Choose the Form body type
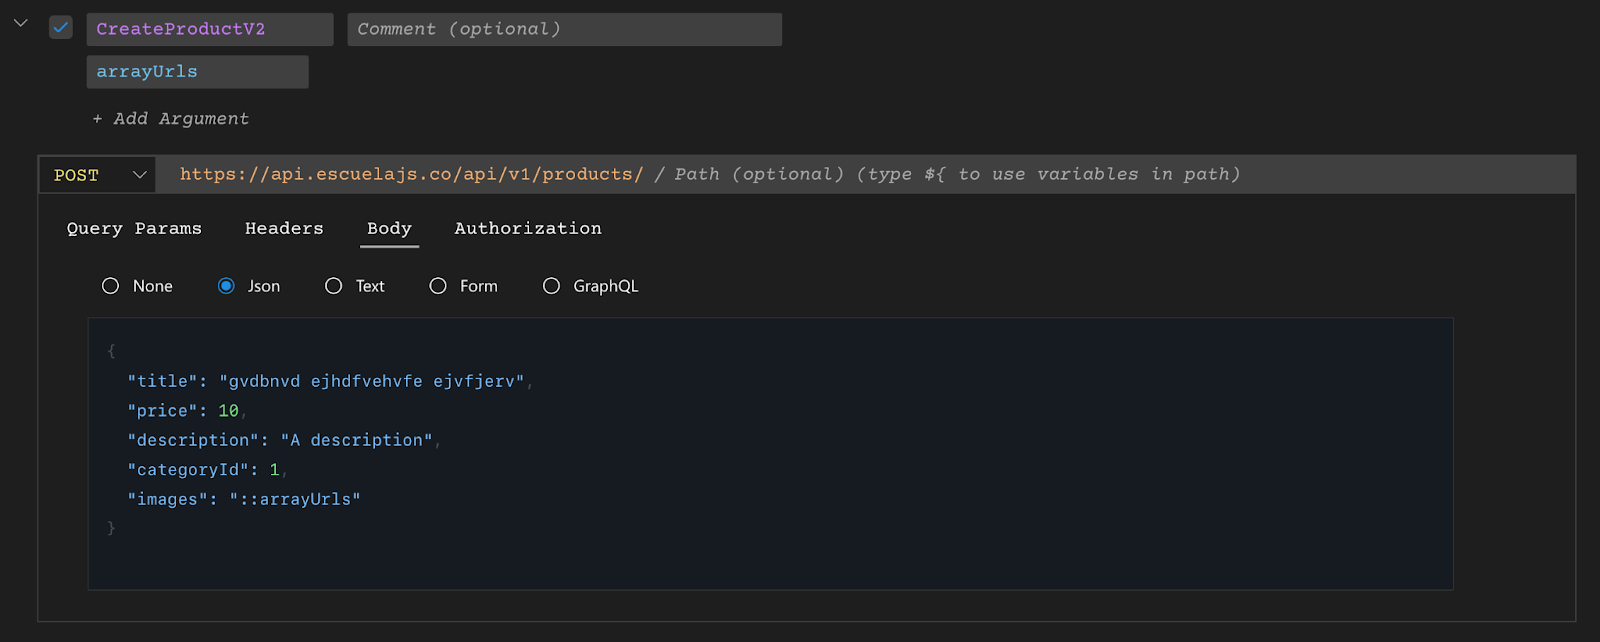Viewport: 1600px width, 642px height. point(438,286)
